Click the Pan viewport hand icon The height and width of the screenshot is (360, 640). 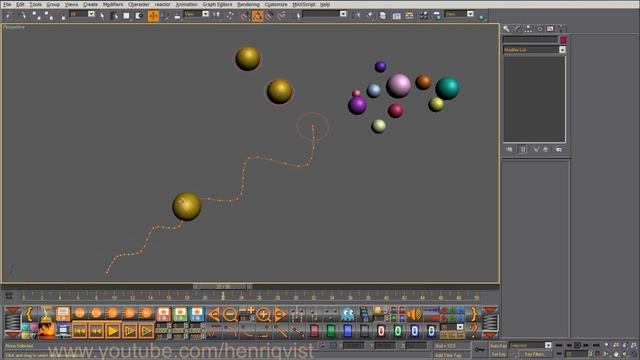pyautogui.click(x=616, y=354)
